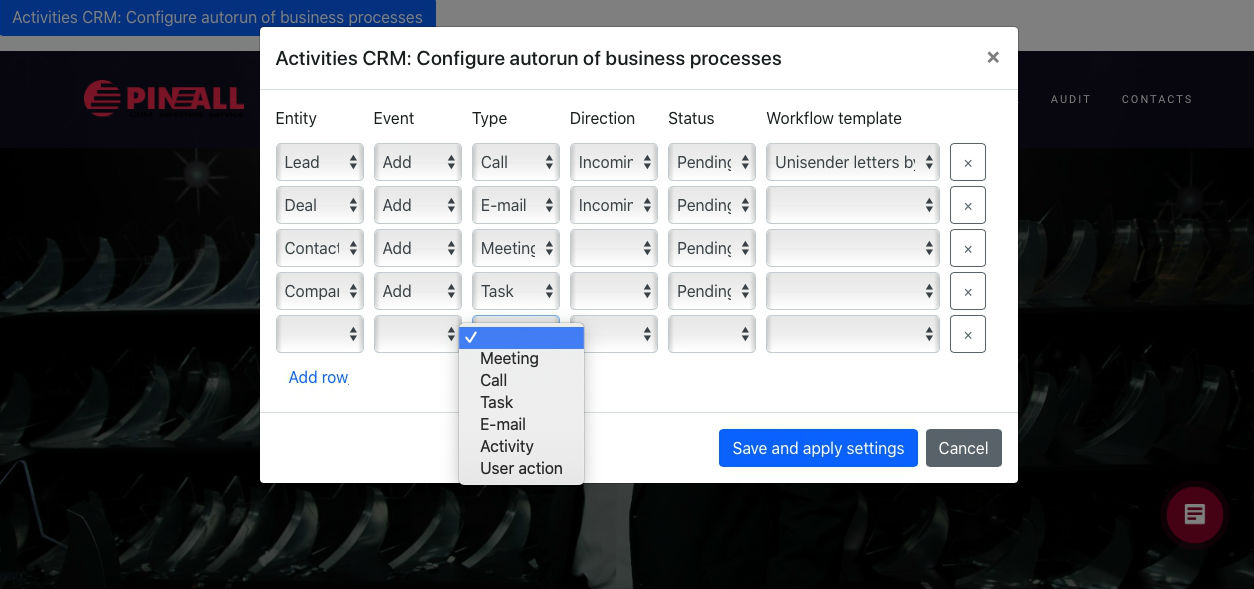Open Pending status dropdown in Contact row
1254x589 pixels.
(711, 248)
